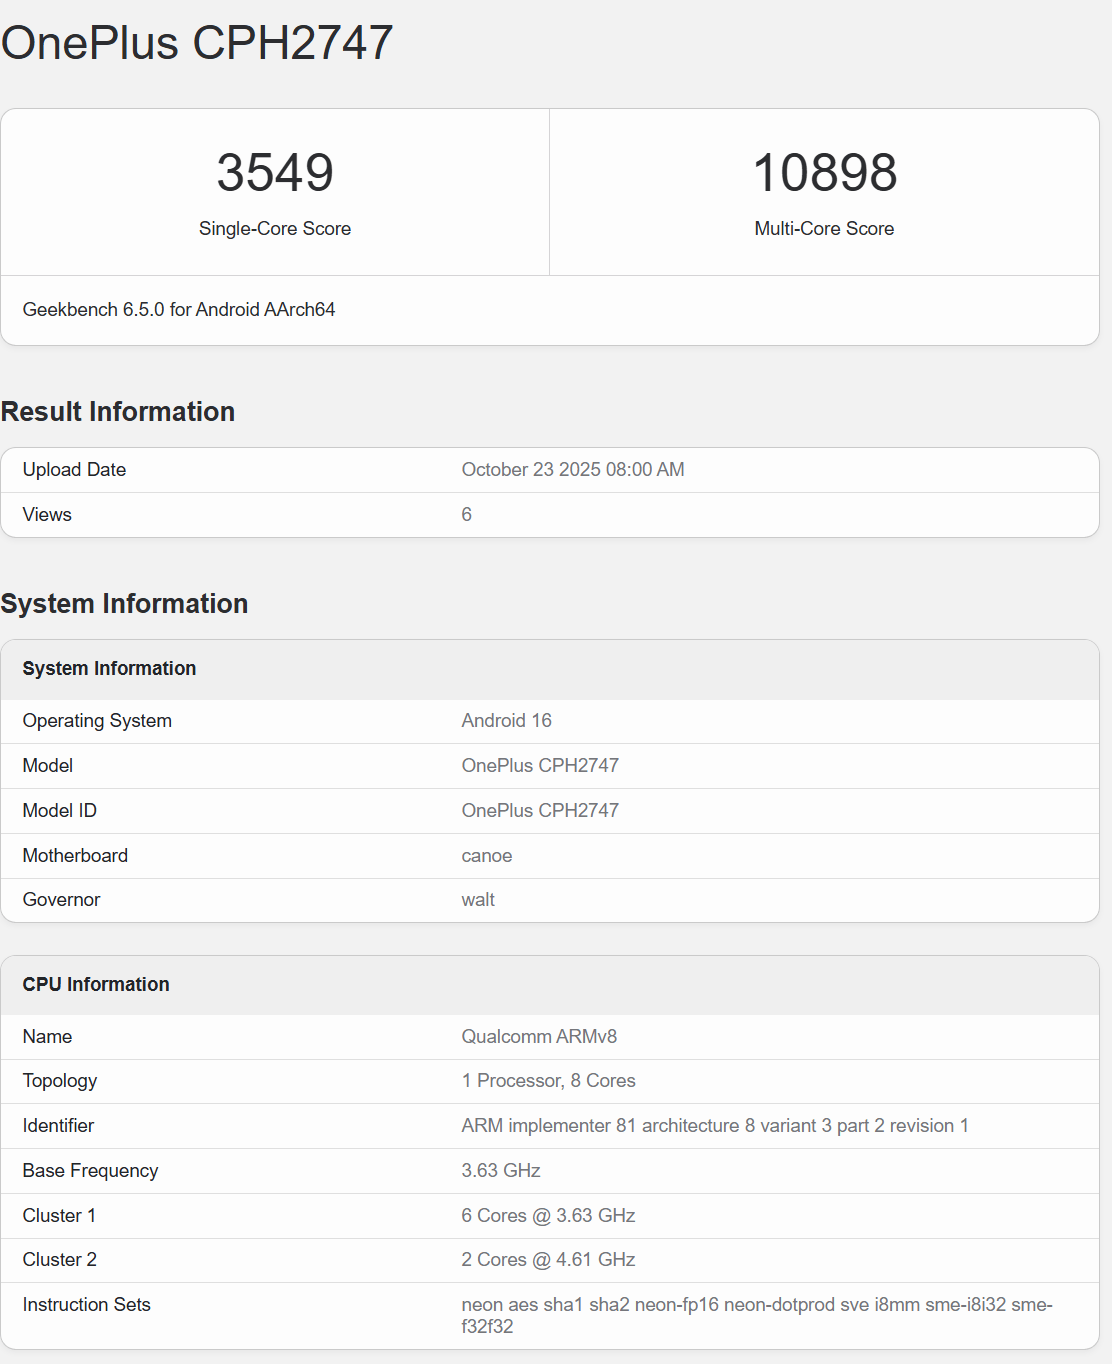Select the Qualcomm ARMv8 value
Image resolution: width=1112 pixels, height=1364 pixels.
(x=539, y=1036)
